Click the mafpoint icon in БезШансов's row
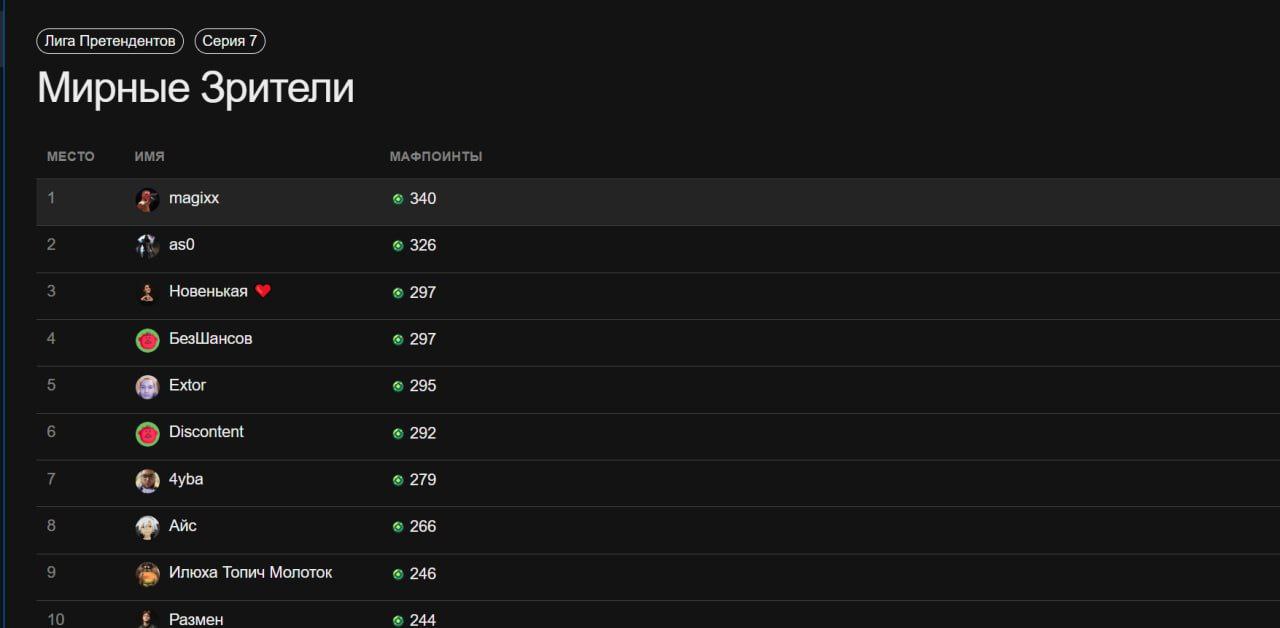Screen dimensions: 1280x628 pos(398,340)
